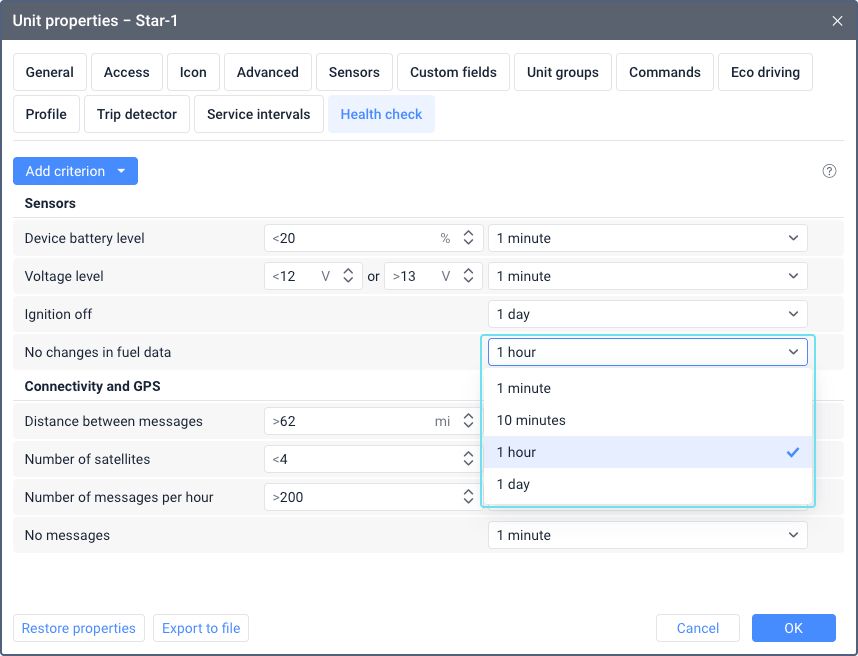
Task: Open the Commands tab
Action: point(665,72)
